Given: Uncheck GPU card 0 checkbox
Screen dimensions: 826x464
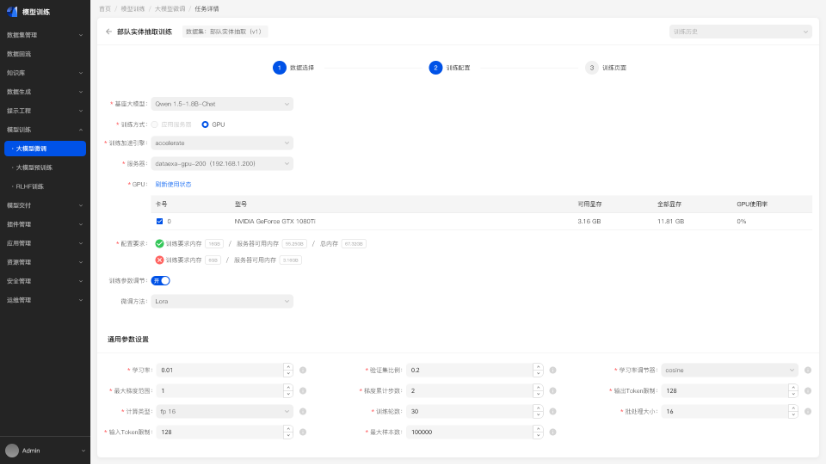Looking at the screenshot, I should (x=159, y=220).
